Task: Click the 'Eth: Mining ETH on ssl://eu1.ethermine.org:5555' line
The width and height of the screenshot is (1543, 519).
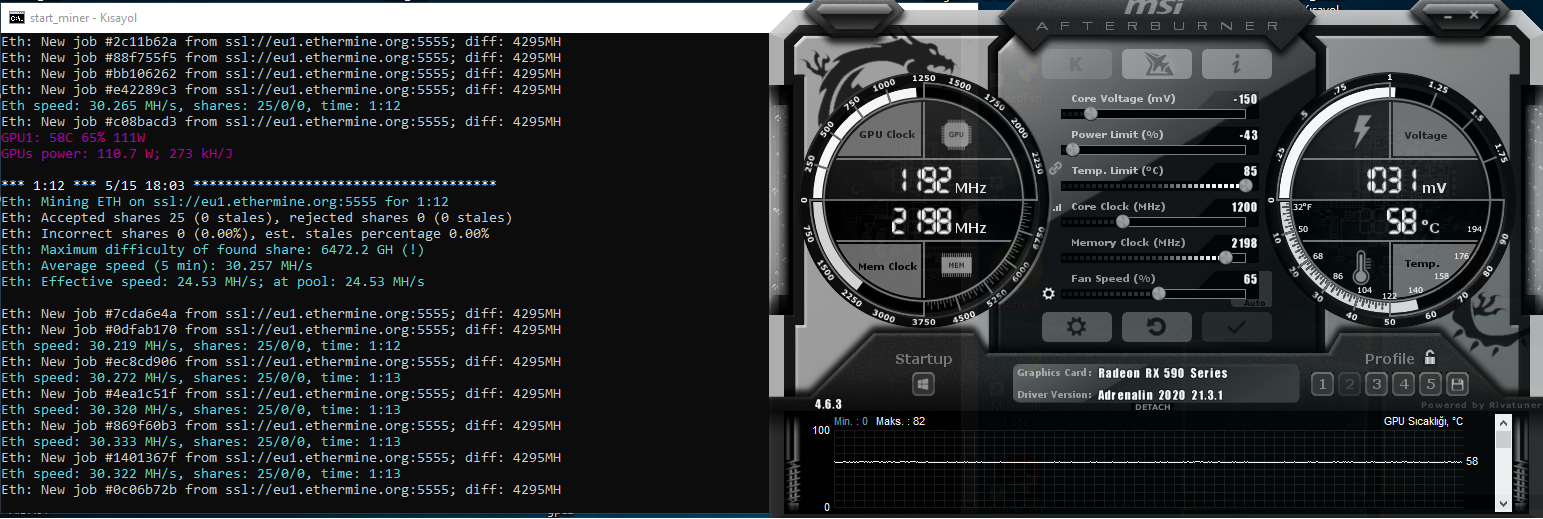Action: pos(225,202)
